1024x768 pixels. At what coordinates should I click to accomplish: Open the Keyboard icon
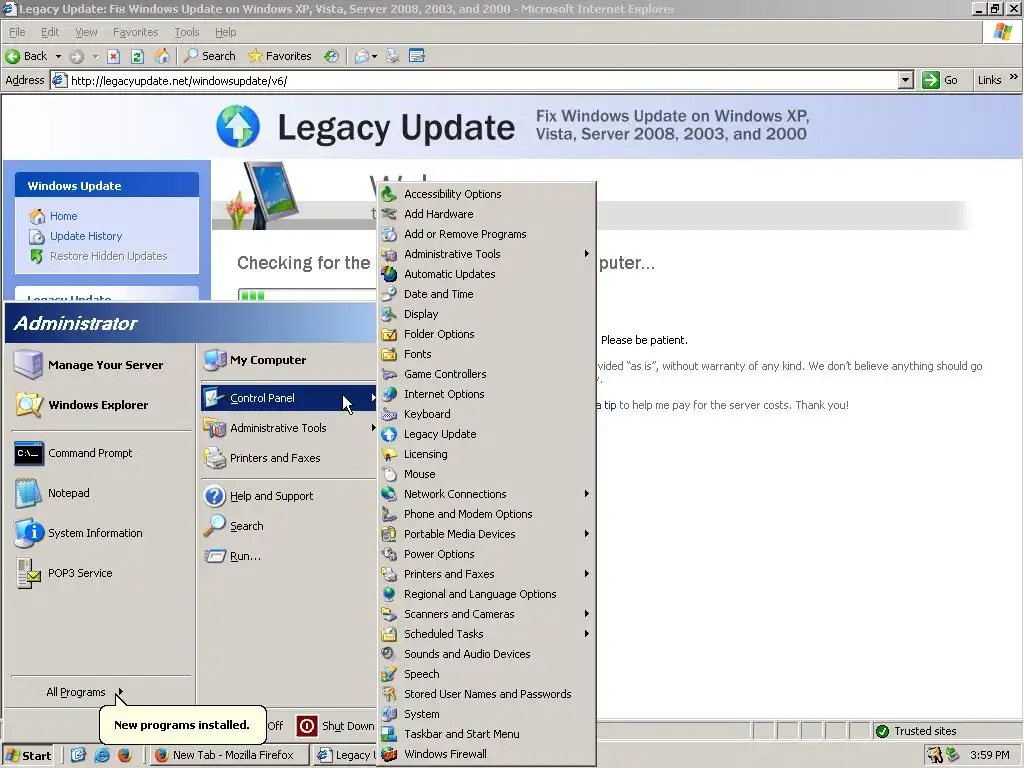389,414
